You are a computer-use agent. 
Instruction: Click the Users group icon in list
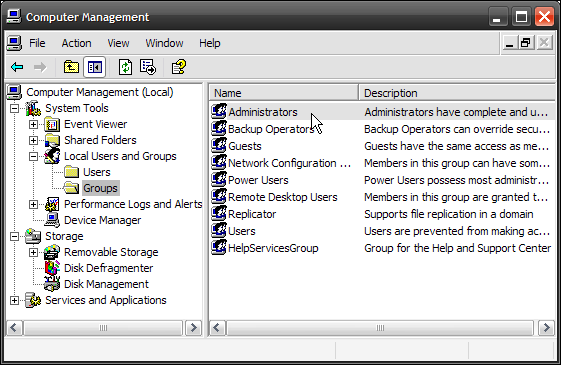[219, 230]
